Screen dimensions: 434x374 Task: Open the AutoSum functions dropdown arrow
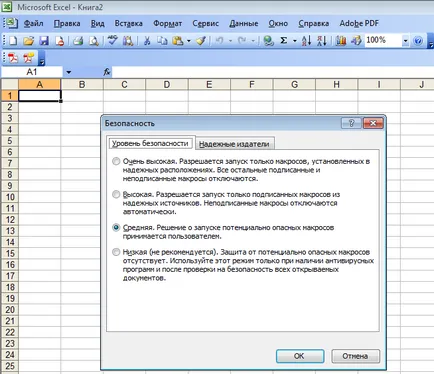(x=295, y=41)
